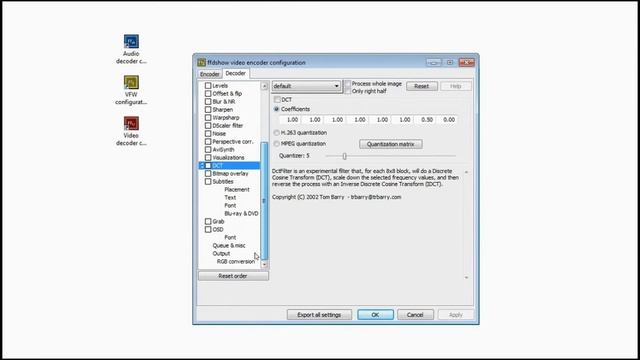This screenshot has height=360, width=640.
Task: Click the Reset order button
Action: pos(233,276)
